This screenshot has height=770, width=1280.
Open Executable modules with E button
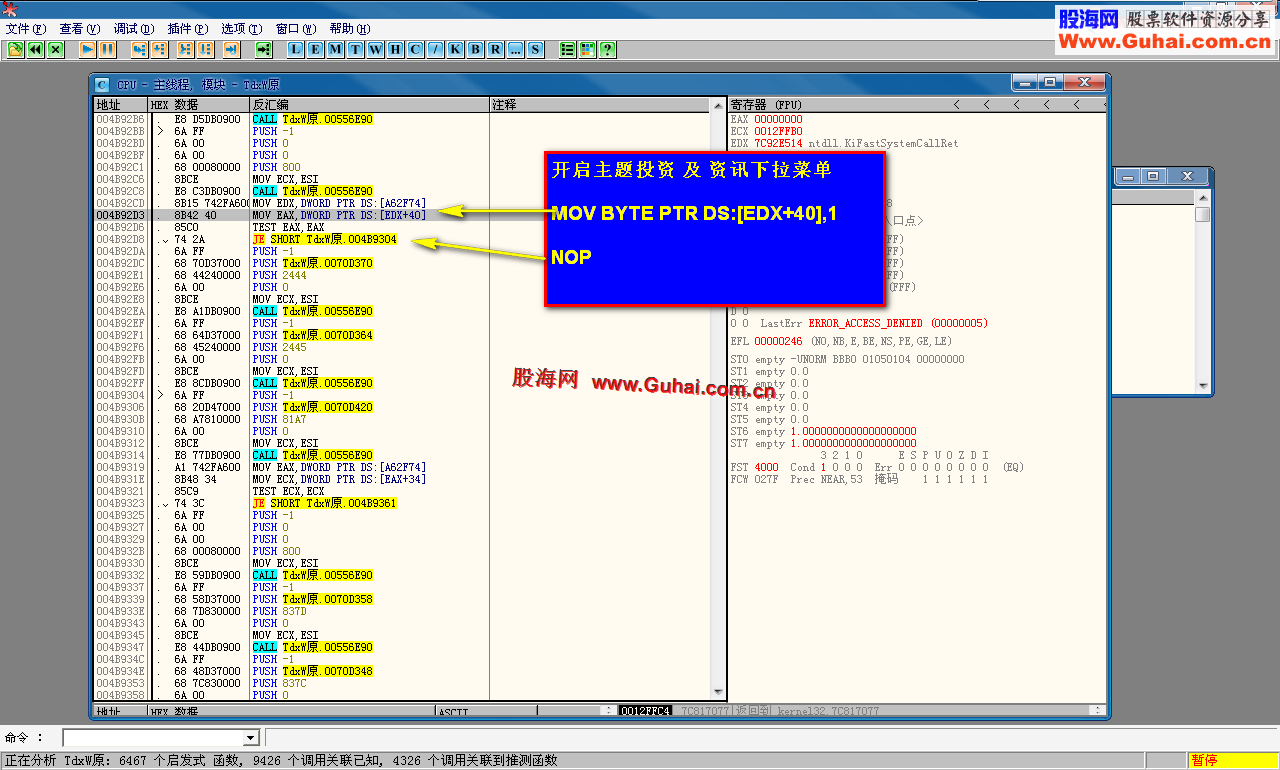(316, 49)
